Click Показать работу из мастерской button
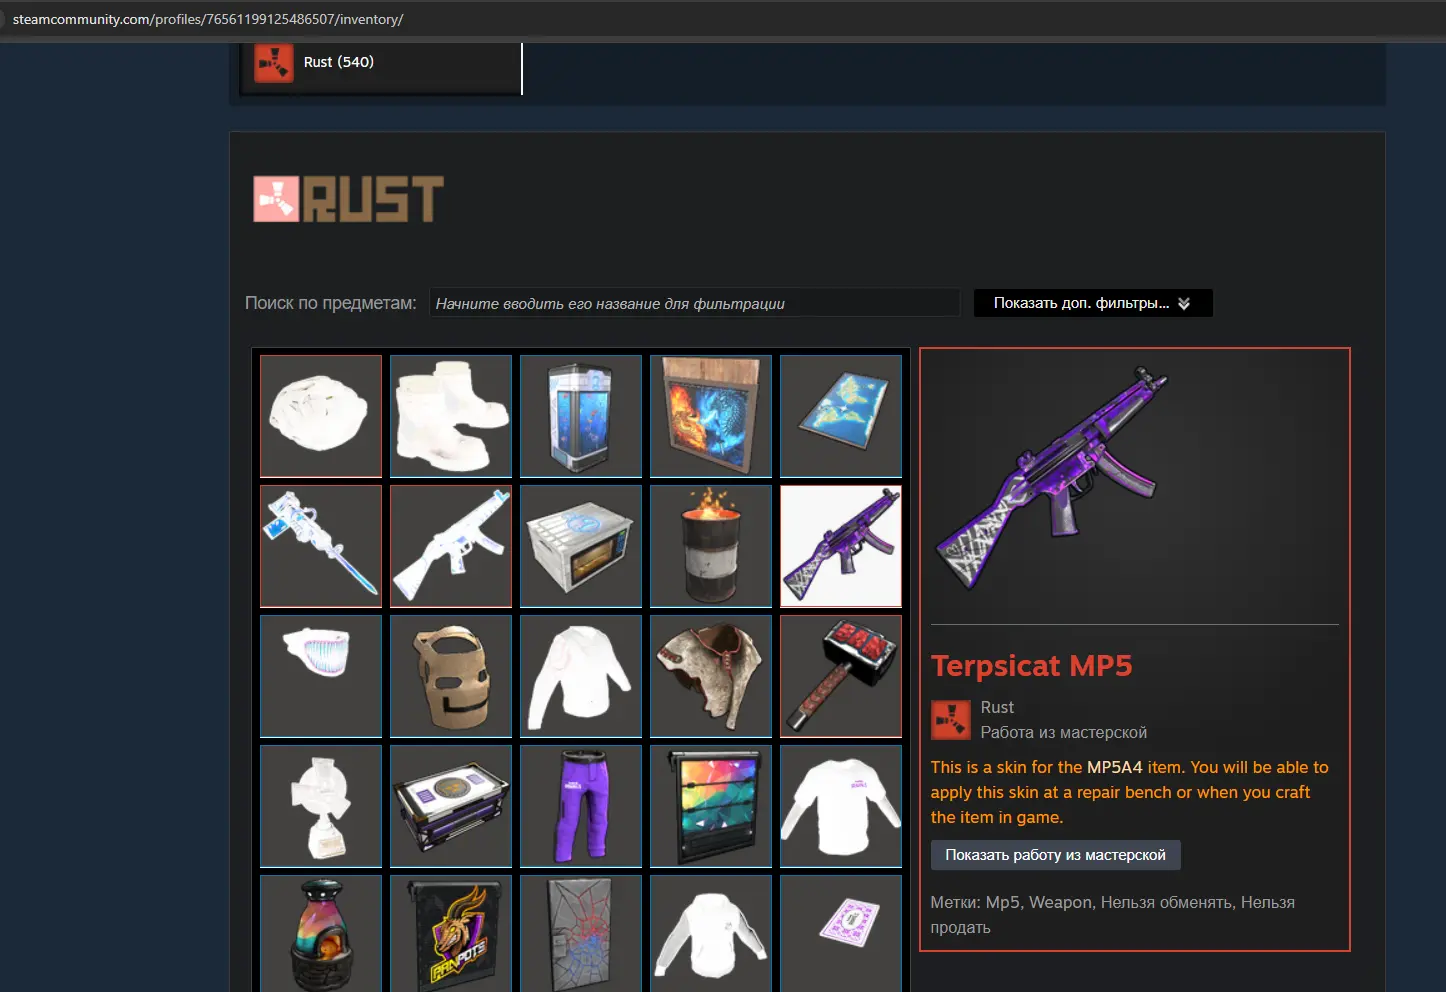The width and height of the screenshot is (1446, 992). 1055,855
